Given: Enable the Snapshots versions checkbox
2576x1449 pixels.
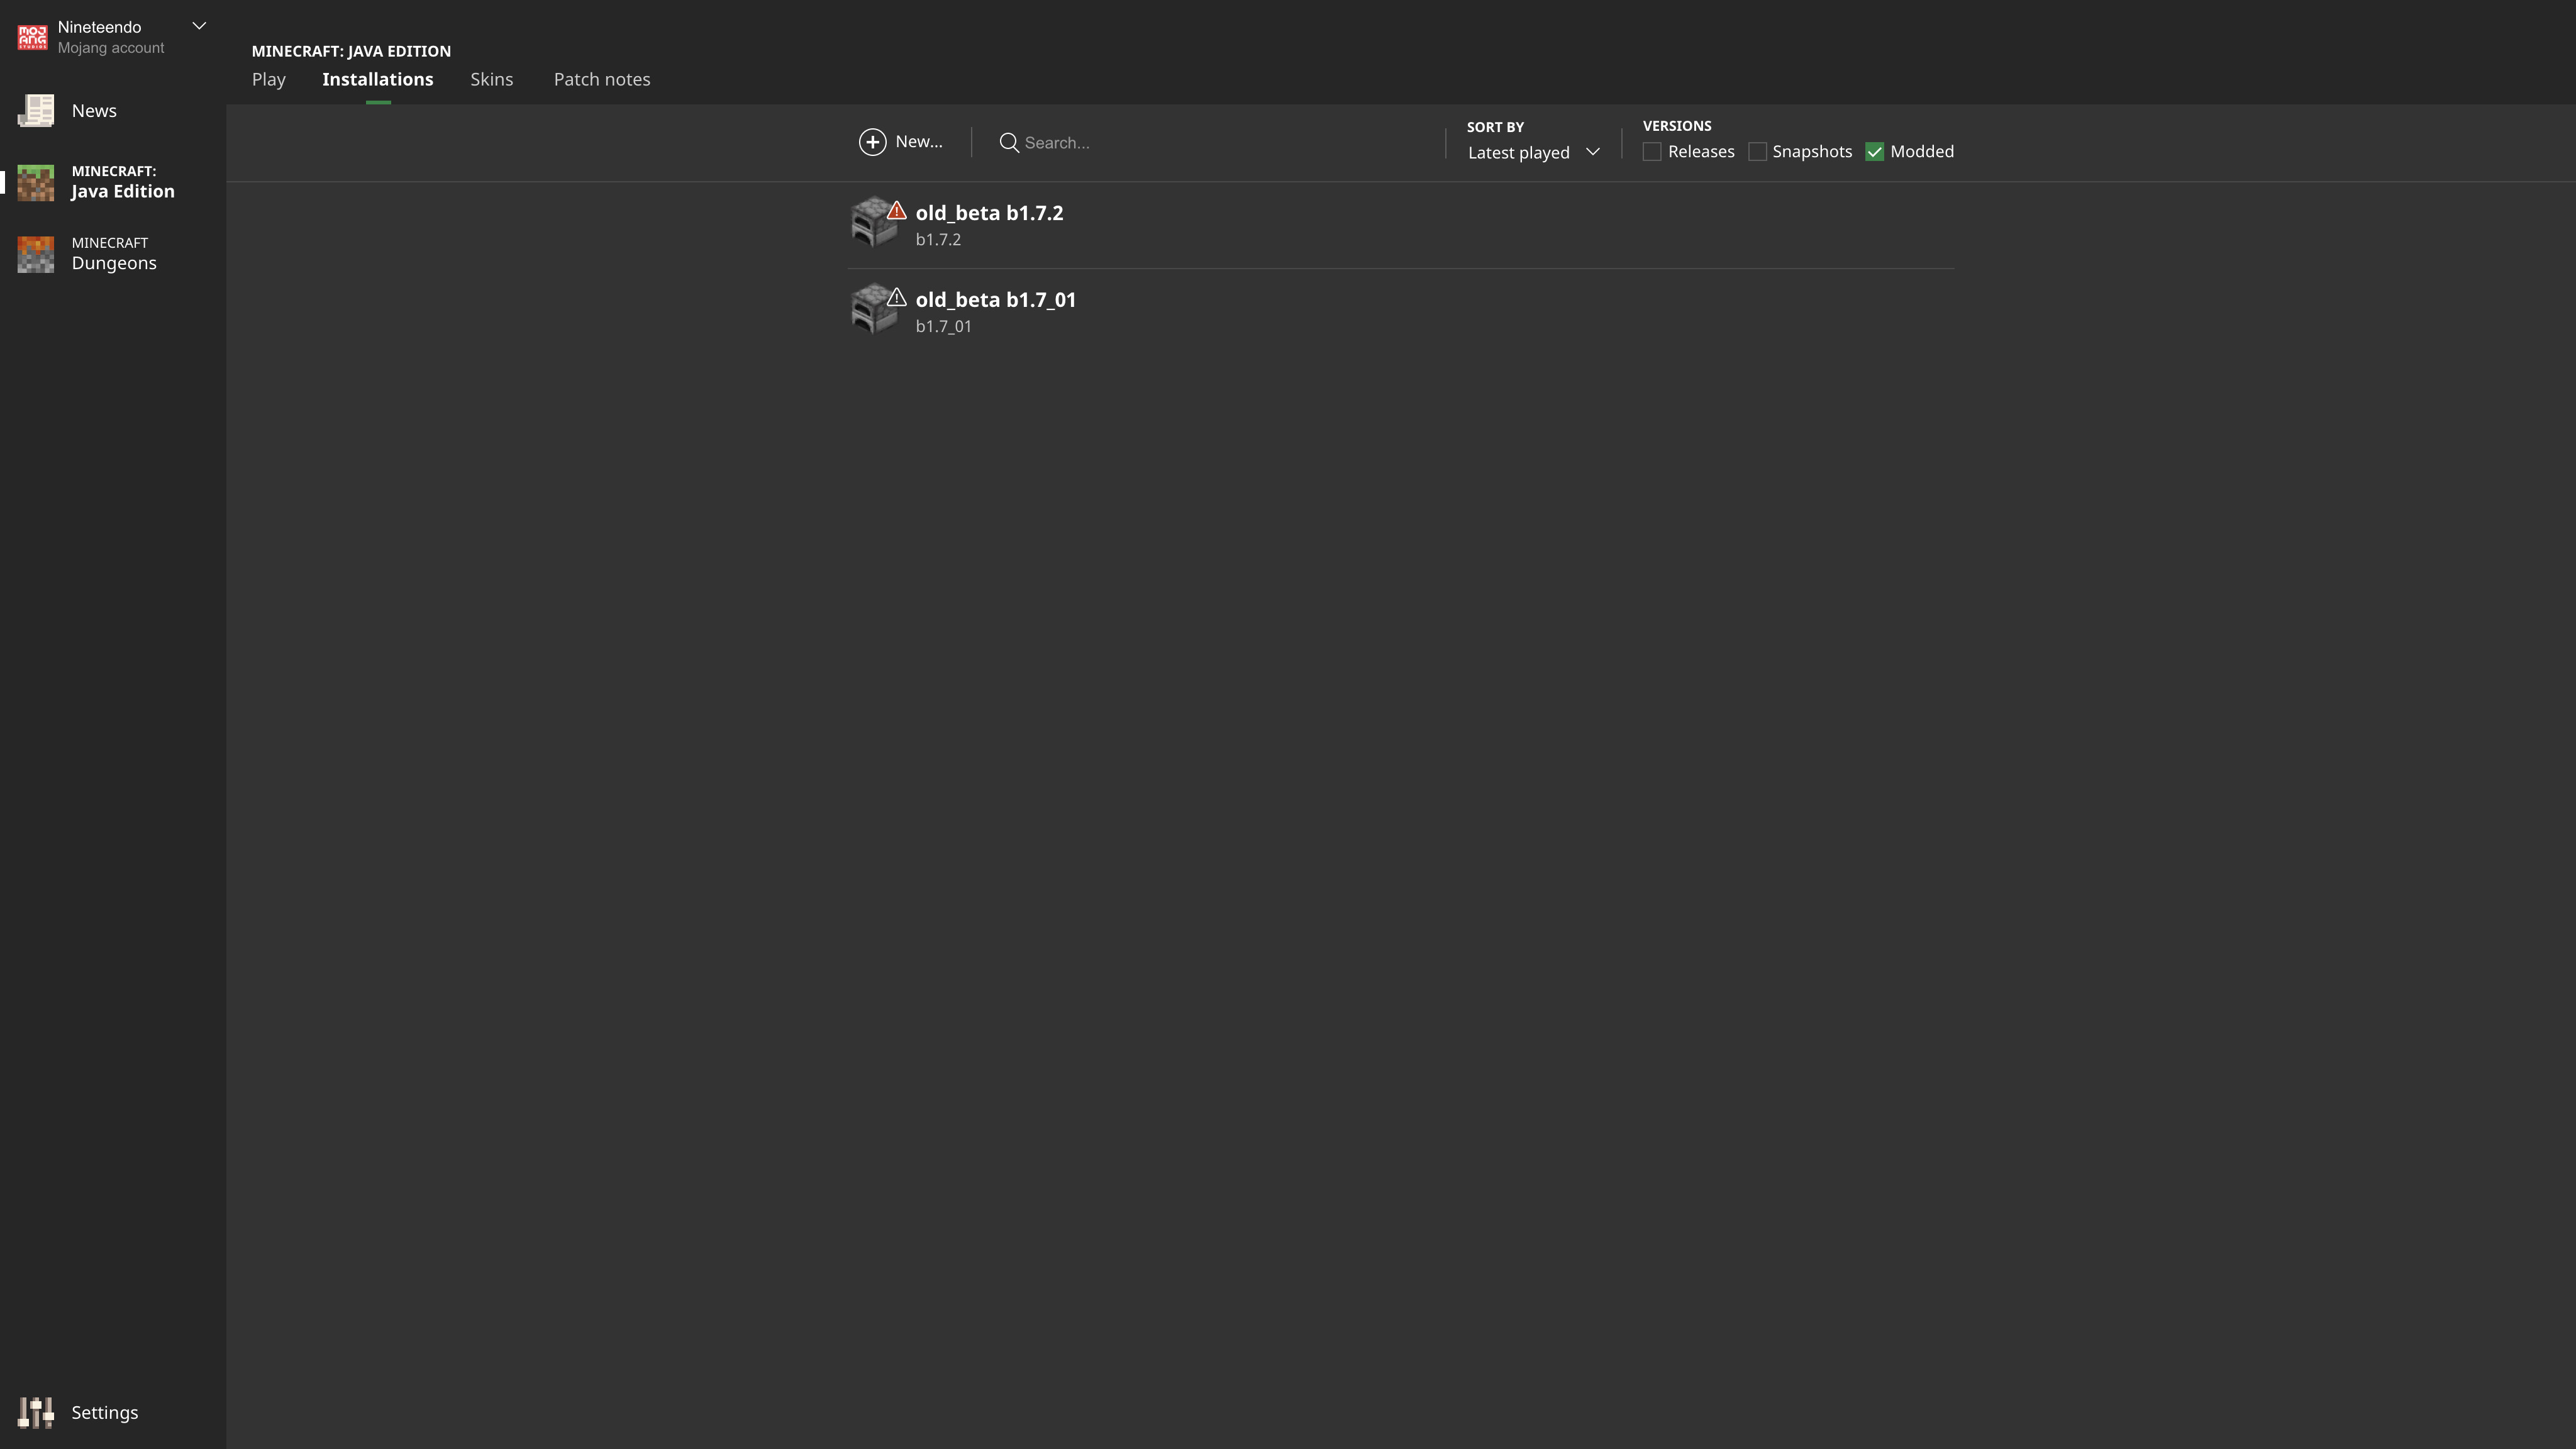Looking at the screenshot, I should (1757, 152).
